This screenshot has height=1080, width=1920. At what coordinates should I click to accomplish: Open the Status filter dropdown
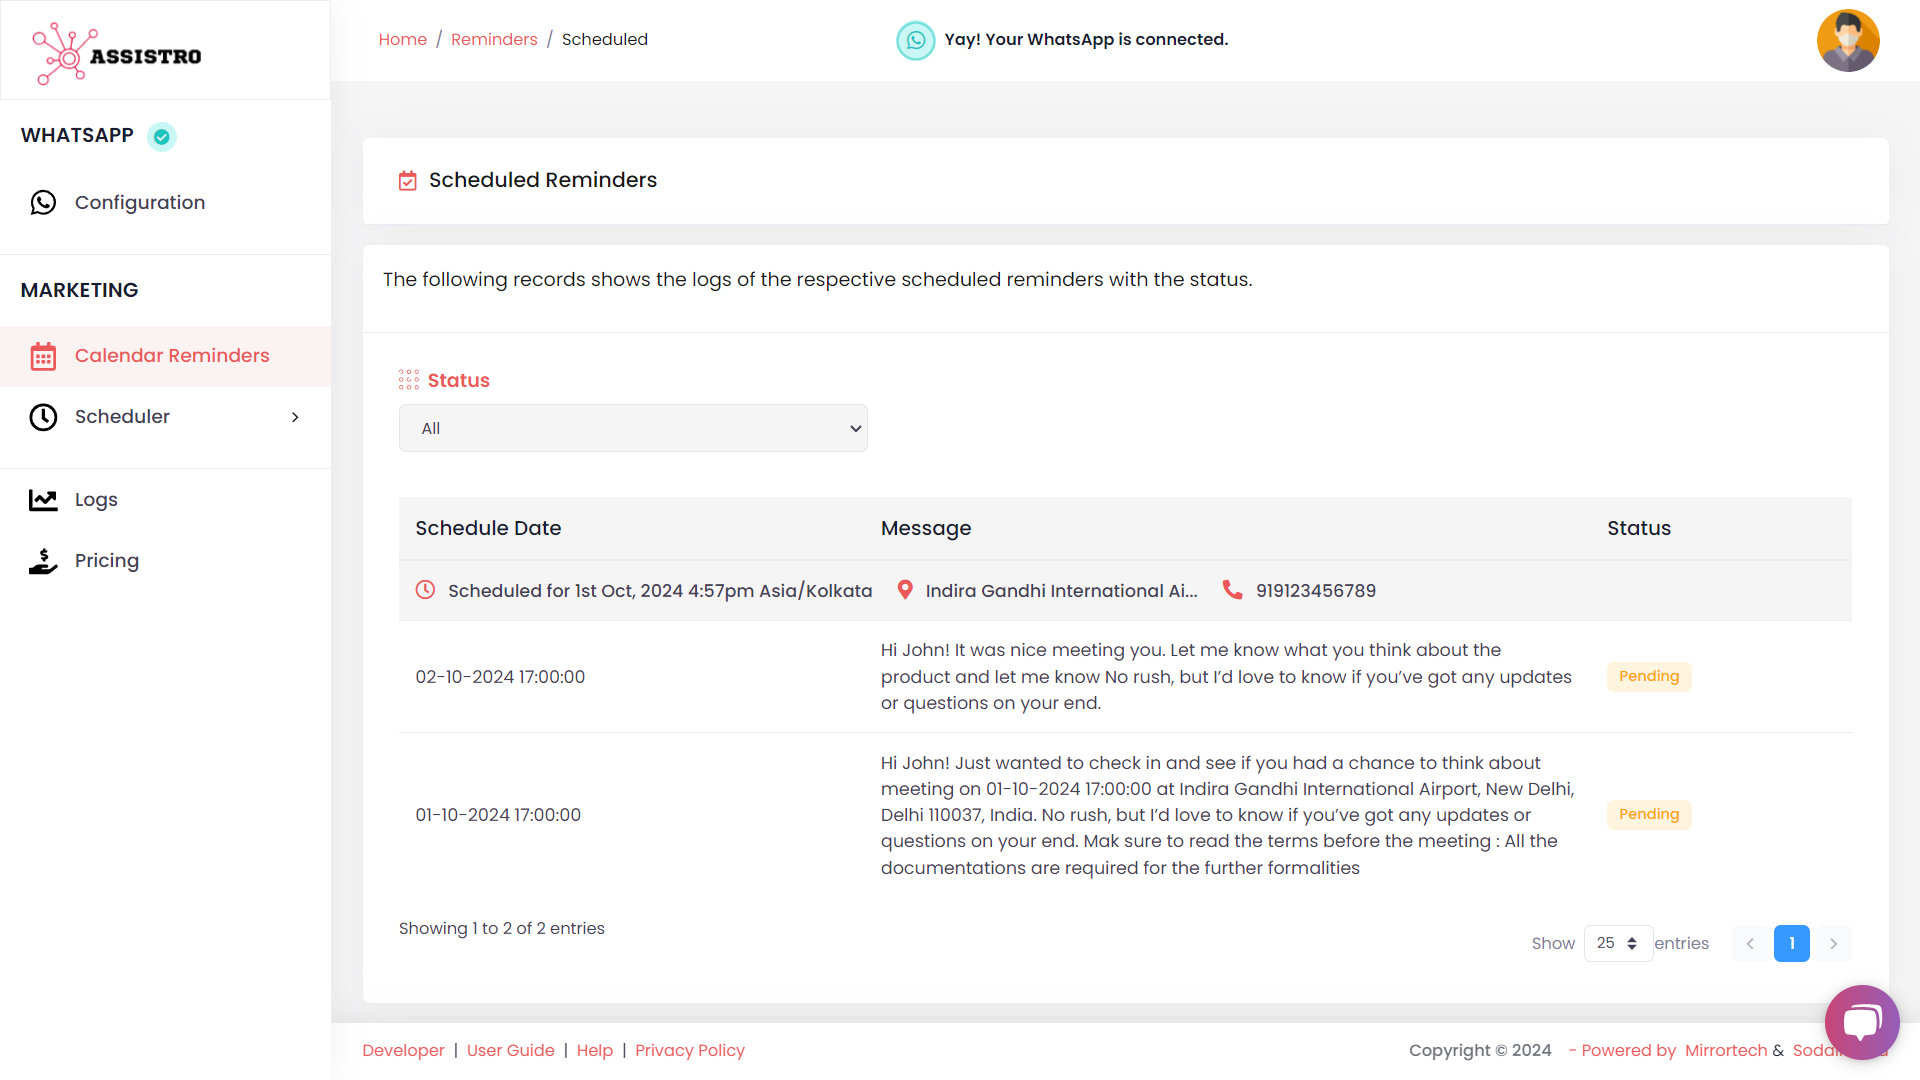633,428
